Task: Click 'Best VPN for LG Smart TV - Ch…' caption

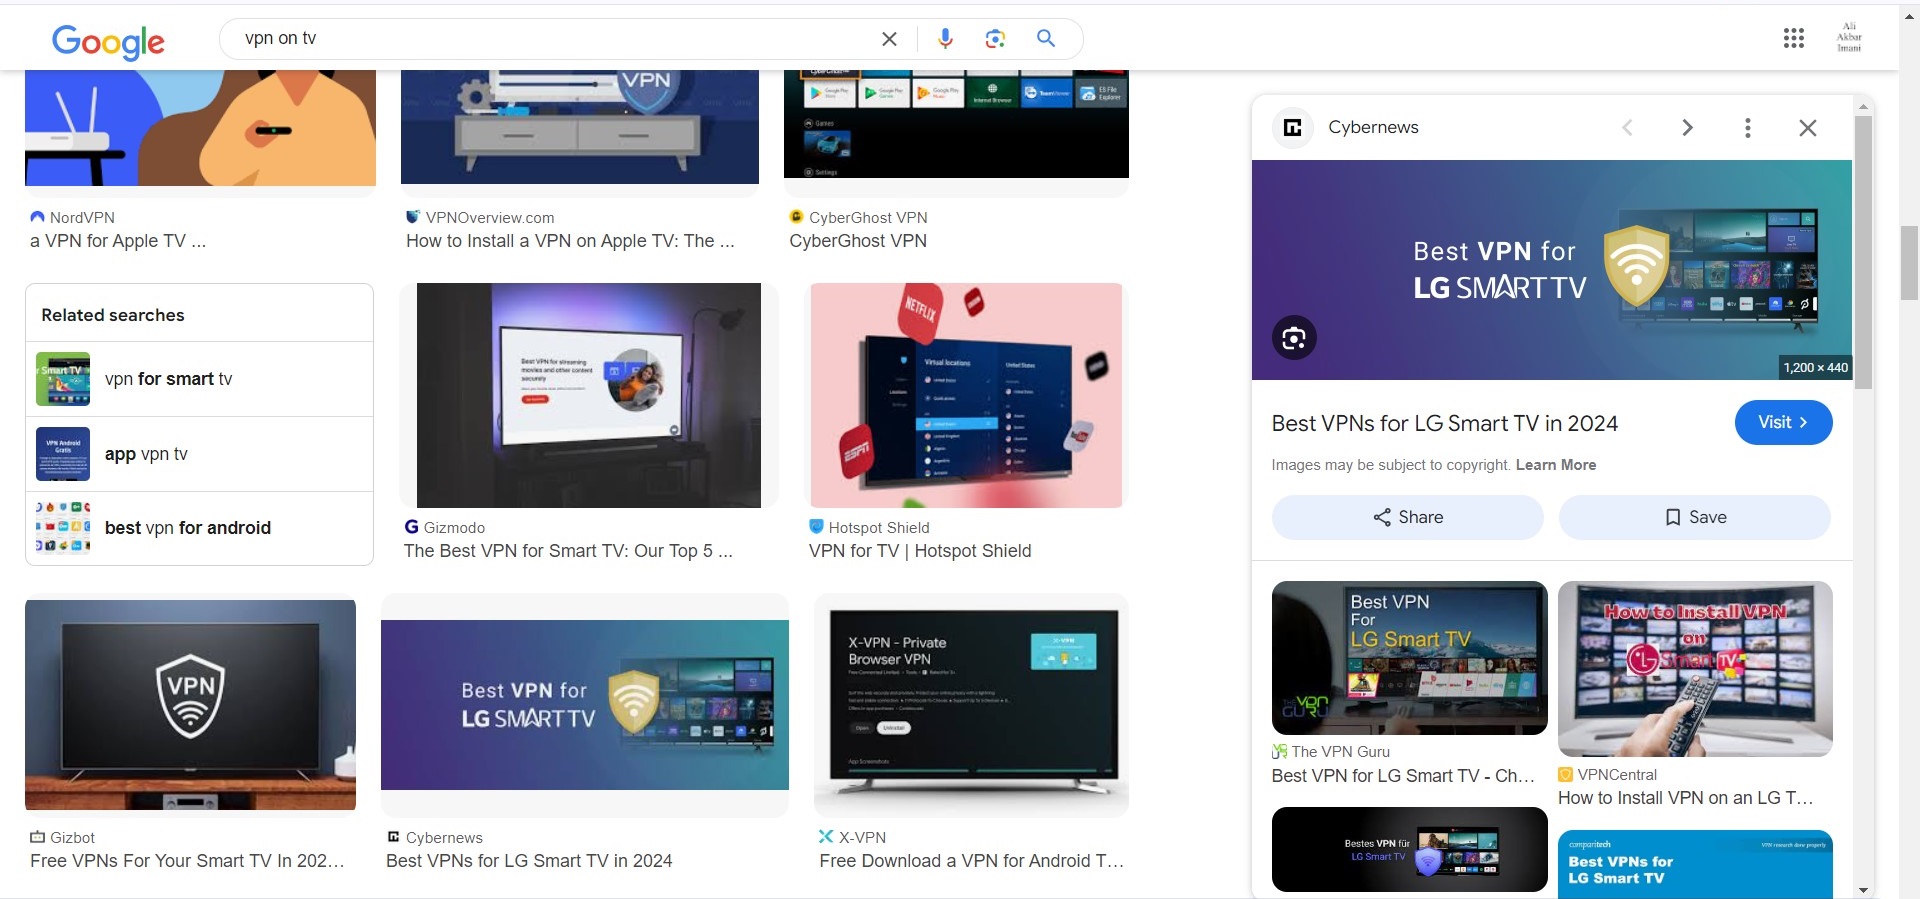Action: click(1403, 776)
